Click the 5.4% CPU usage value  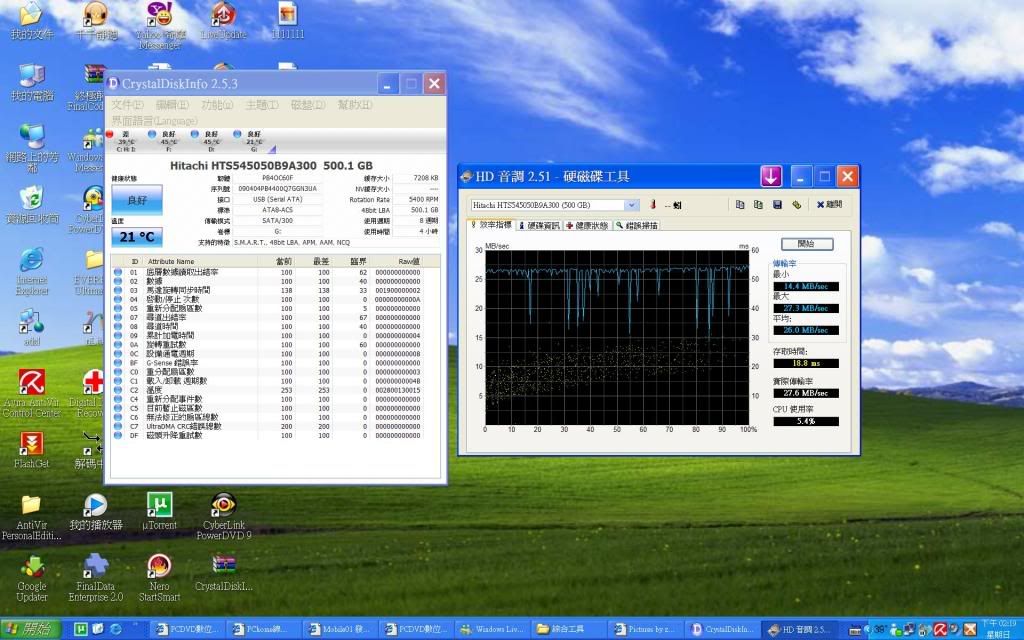pos(806,421)
